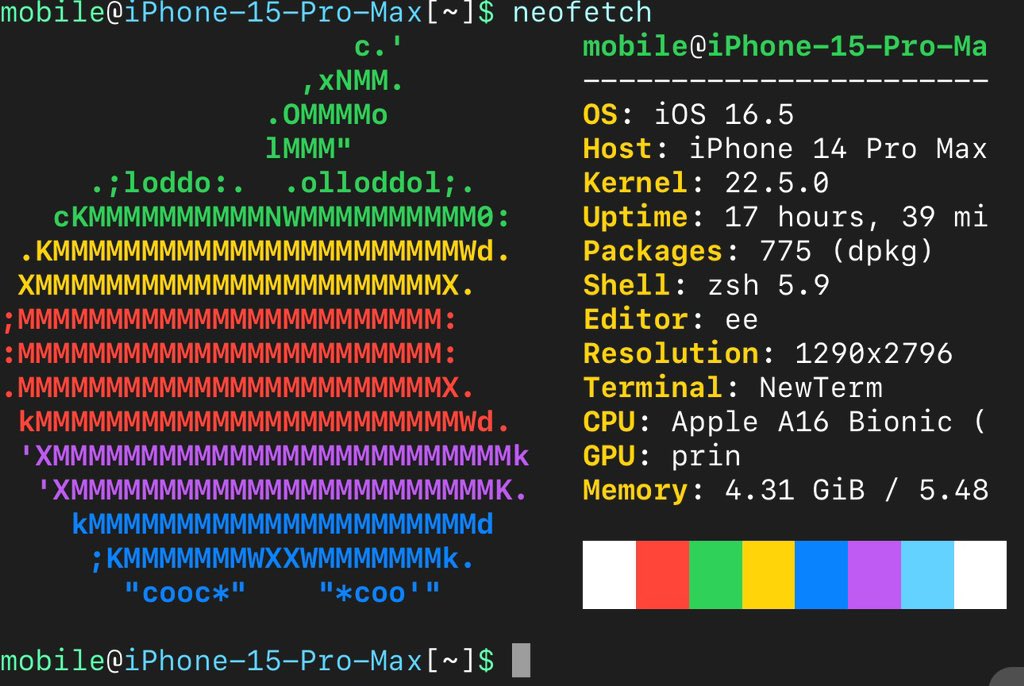Click the '.;loddo:.' logo text
Screen dimensions: 1024x686
click(168, 183)
